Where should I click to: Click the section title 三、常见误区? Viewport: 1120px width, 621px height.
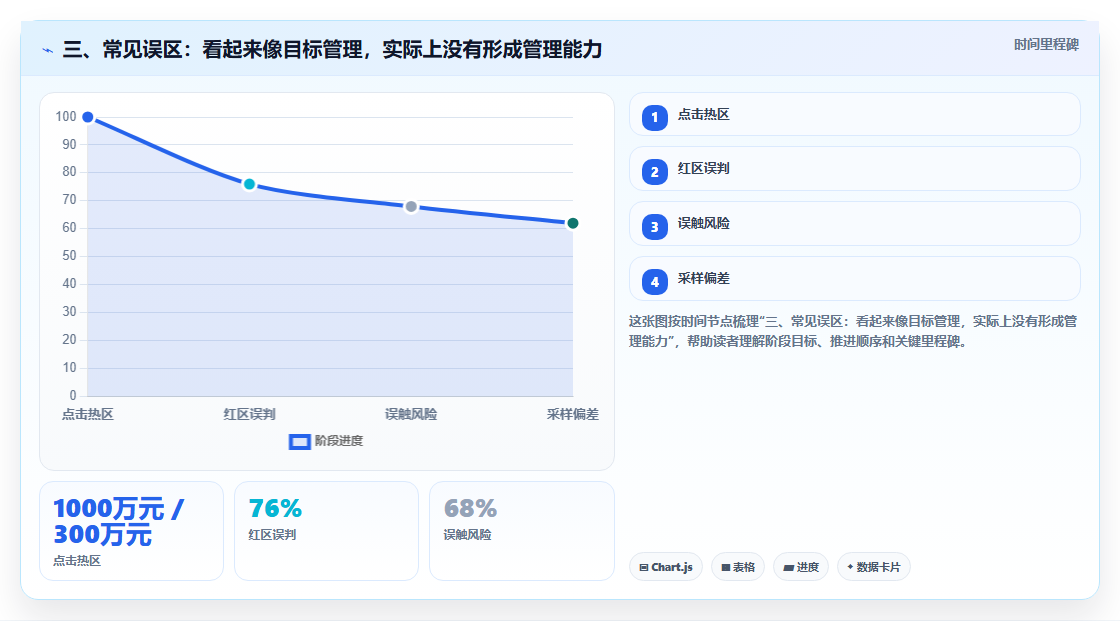tap(332, 50)
